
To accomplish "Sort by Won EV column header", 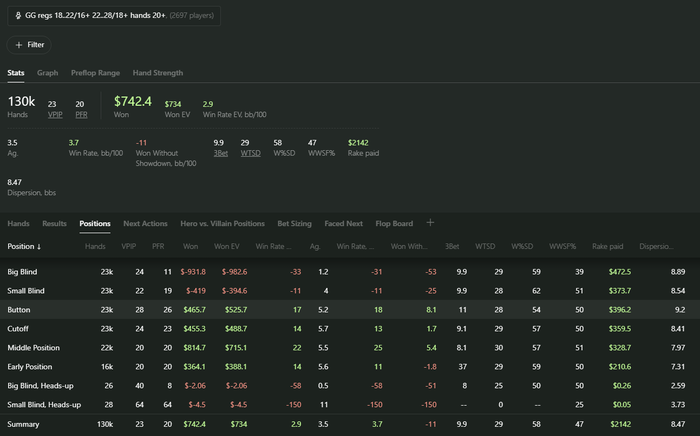I will tap(226, 246).
